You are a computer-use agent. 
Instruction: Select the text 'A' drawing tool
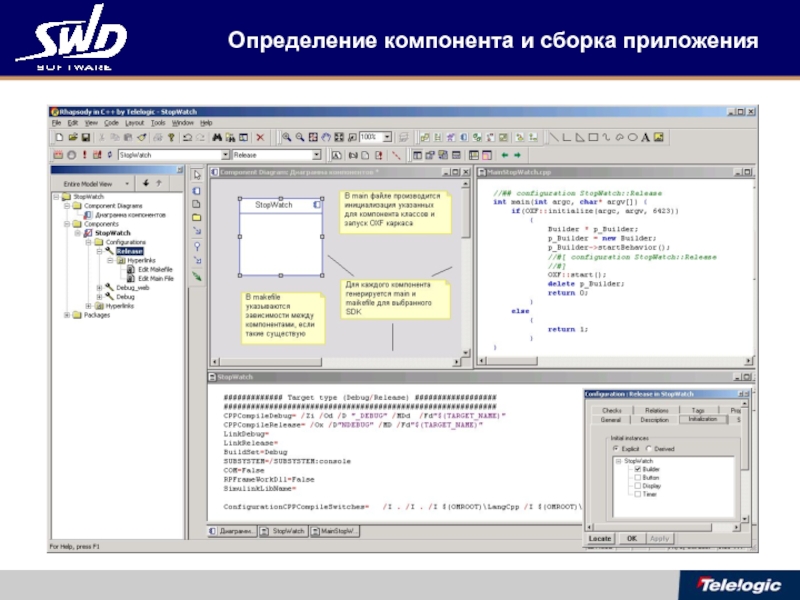645,136
